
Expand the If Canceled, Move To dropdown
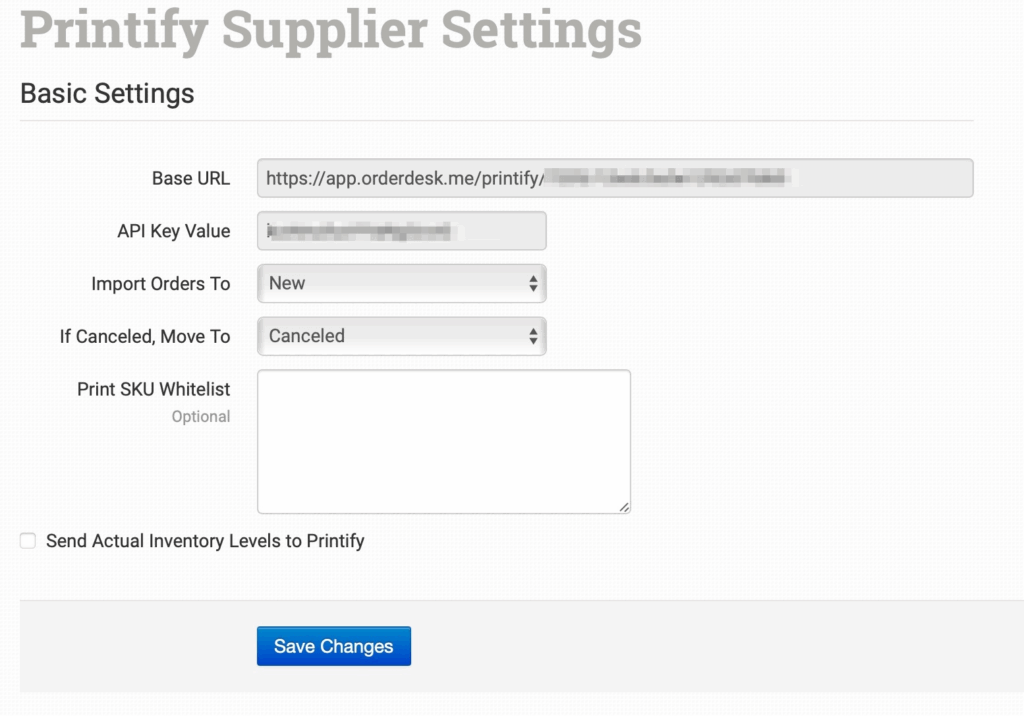pyautogui.click(x=400, y=337)
